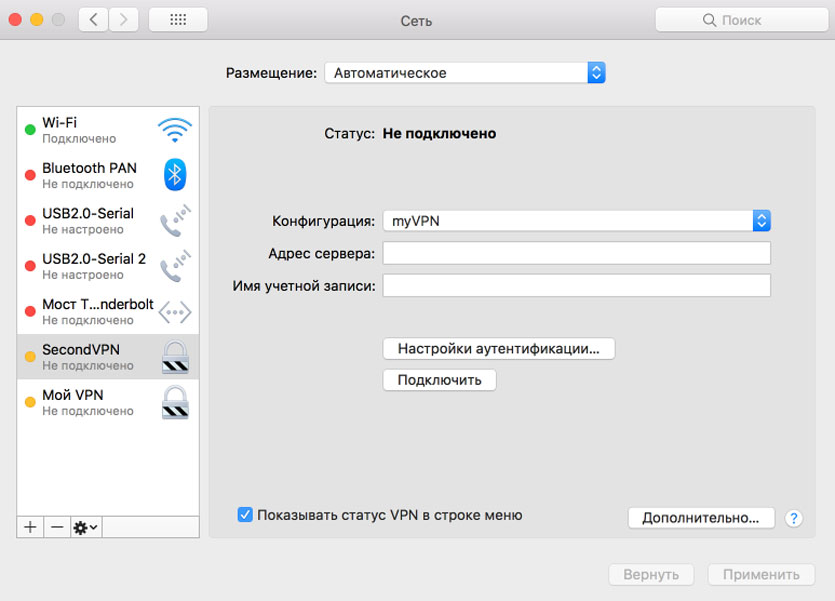Click the SecondVPN padlock icon
Viewport: 835px width, 601px height.
click(175, 357)
